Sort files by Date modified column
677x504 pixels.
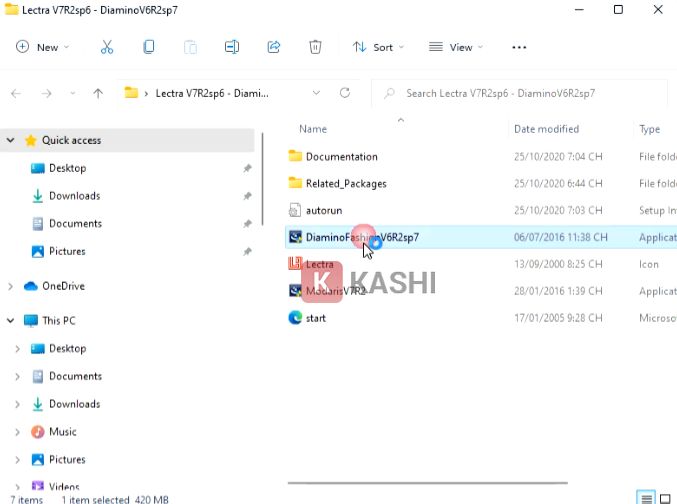tap(546, 129)
